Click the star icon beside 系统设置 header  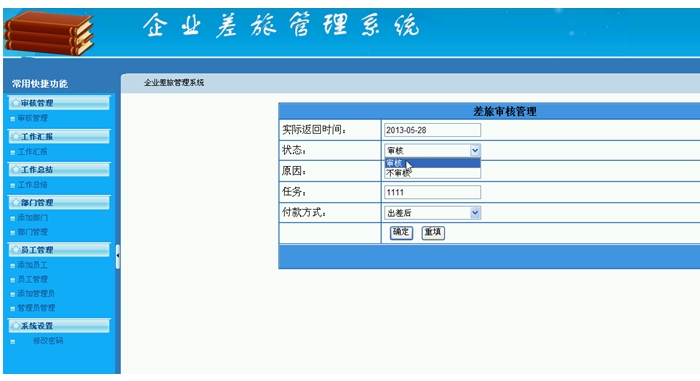[16, 326]
